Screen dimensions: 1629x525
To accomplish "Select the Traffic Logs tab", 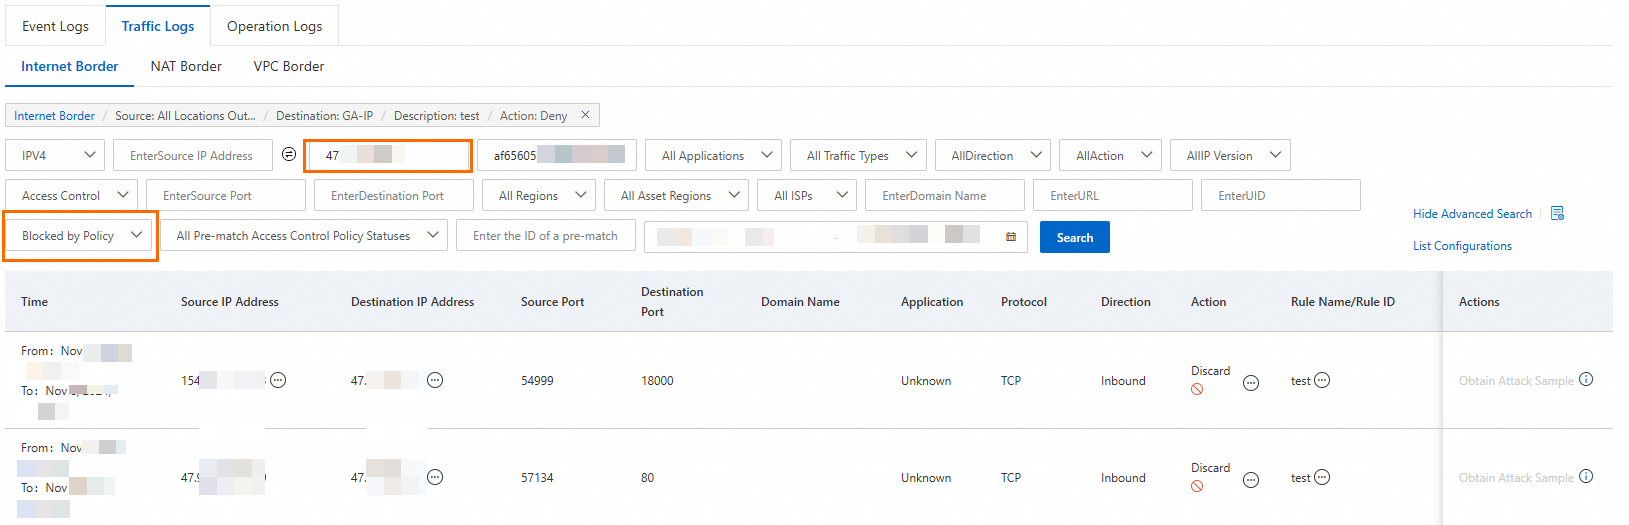I will click(158, 26).
